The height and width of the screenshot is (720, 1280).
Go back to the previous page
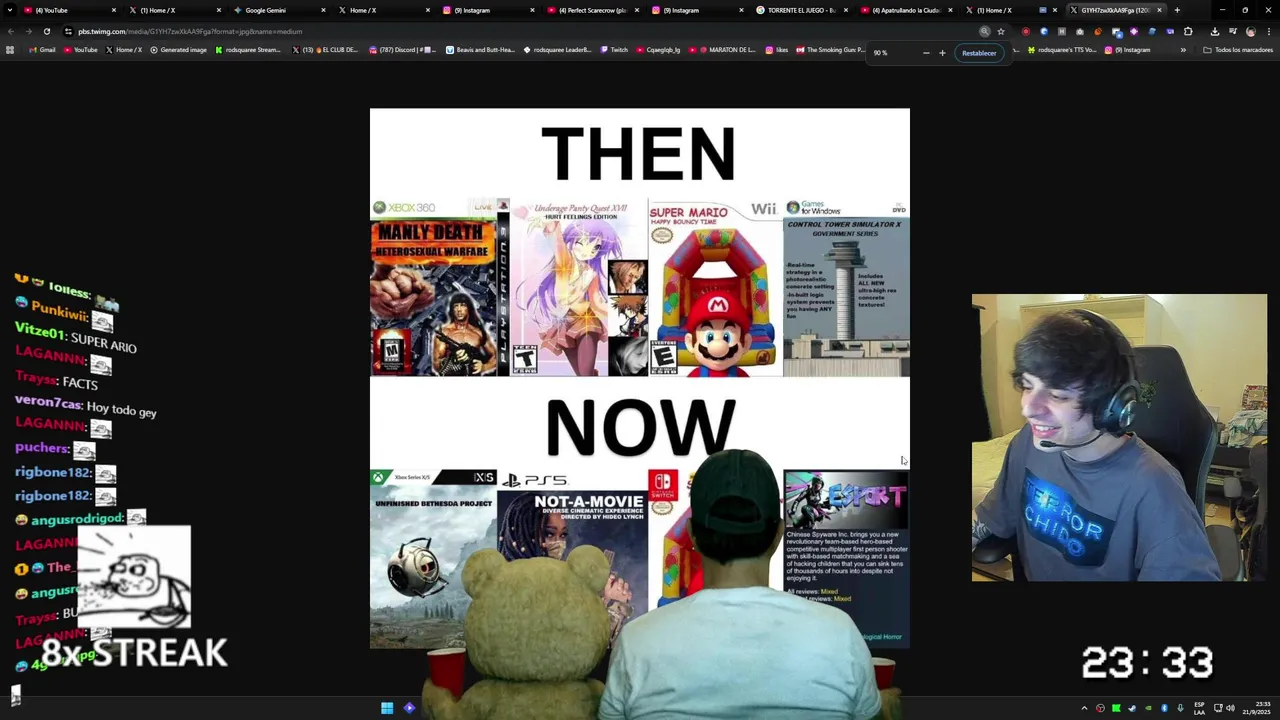(11, 31)
